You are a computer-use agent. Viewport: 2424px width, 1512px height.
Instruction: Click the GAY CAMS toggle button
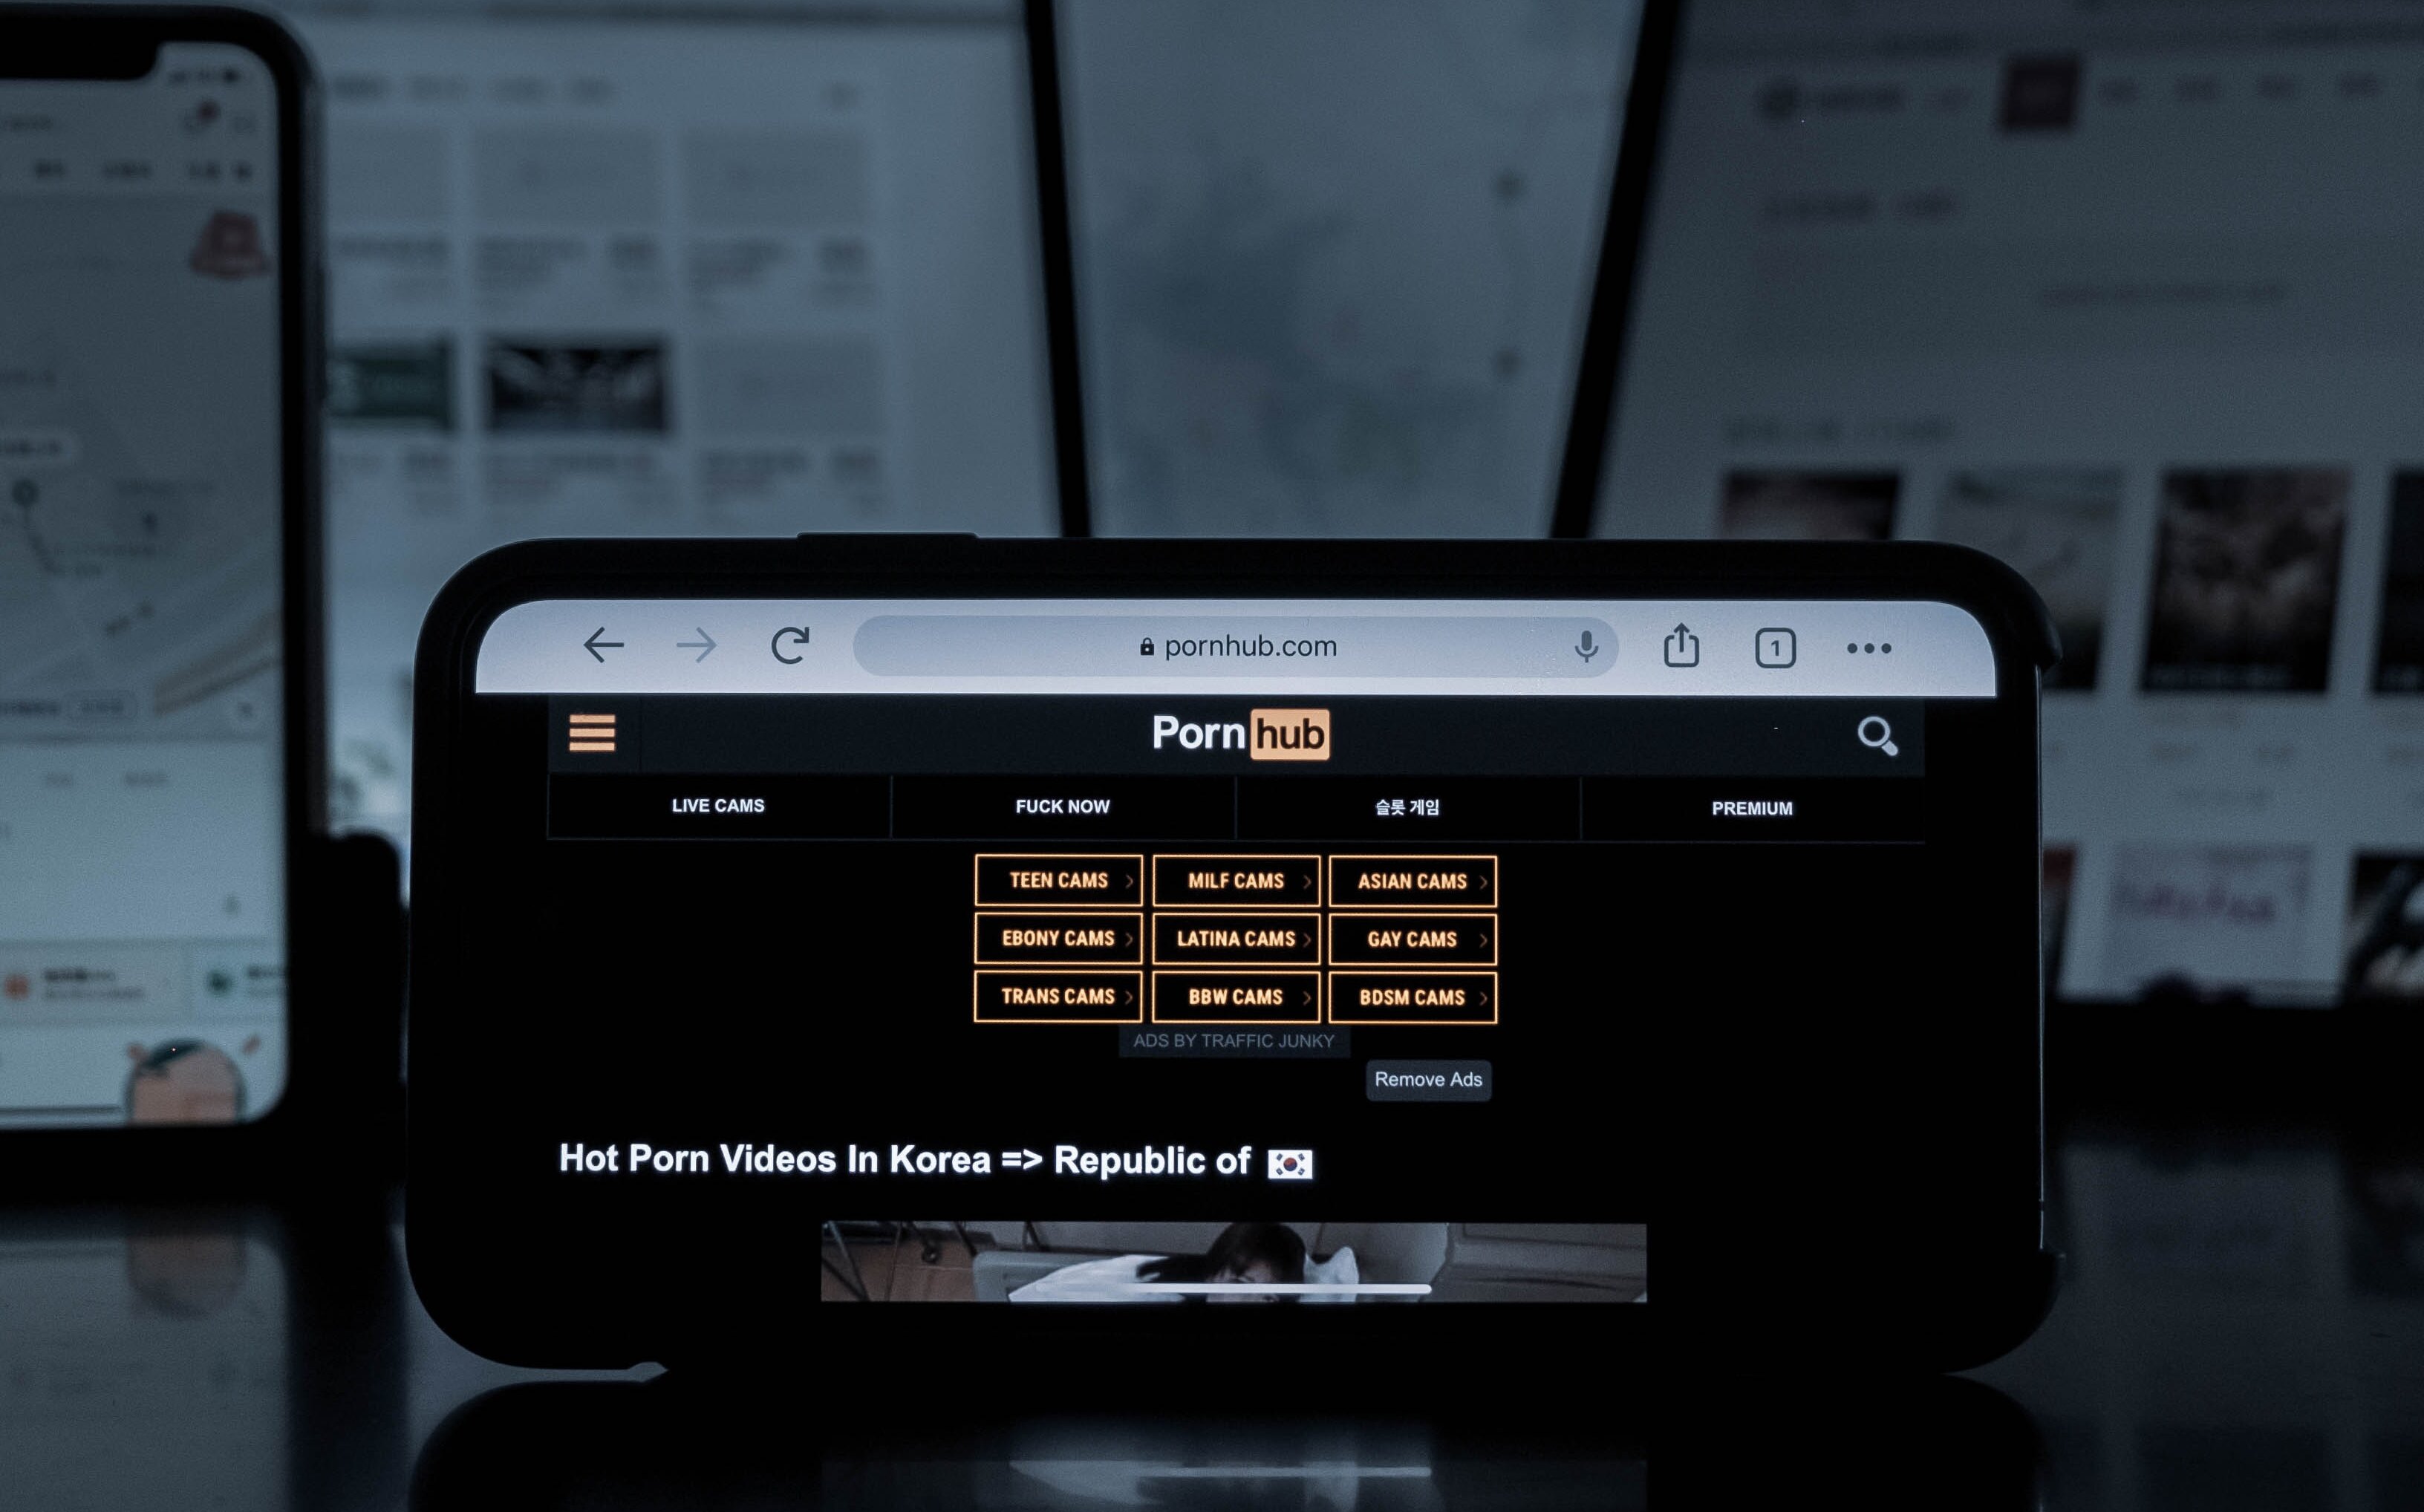point(1410,939)
